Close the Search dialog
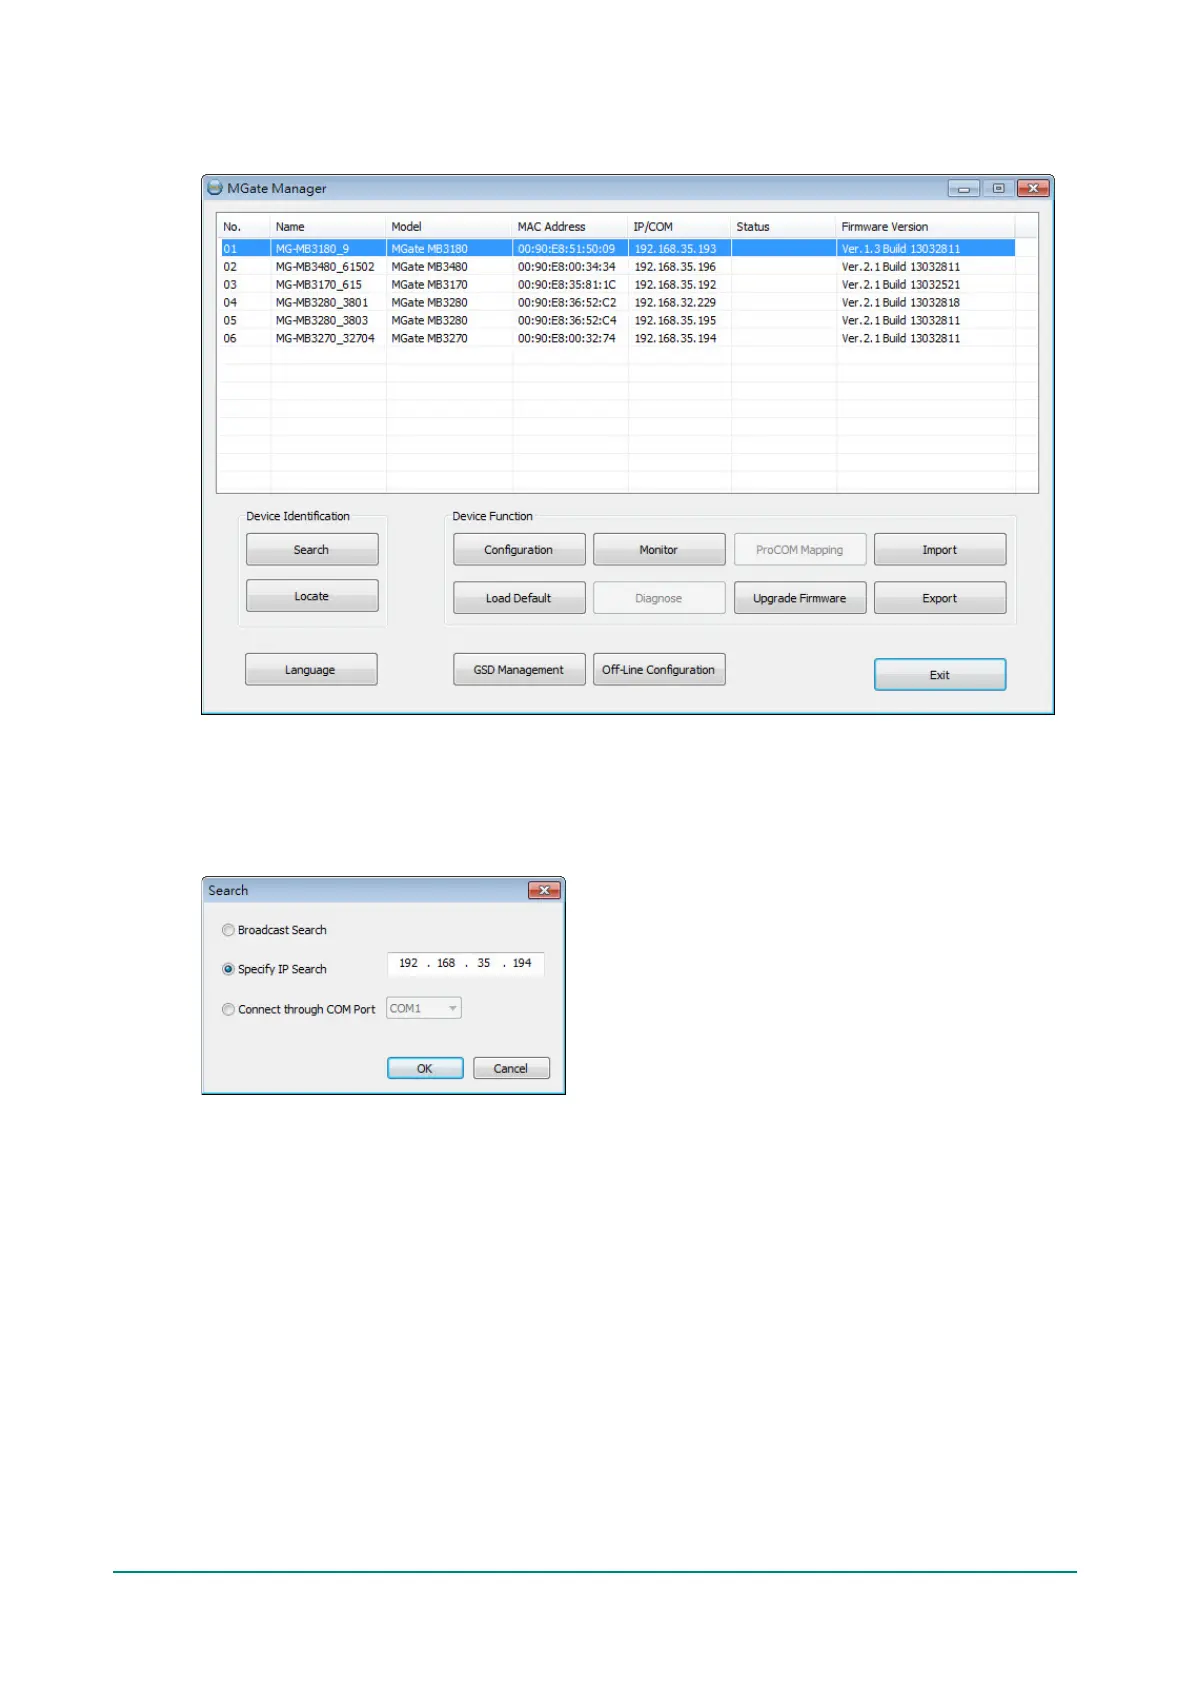Viewport: 1191px width, 1684px height. pyautogui.click(x=544, y=890)
